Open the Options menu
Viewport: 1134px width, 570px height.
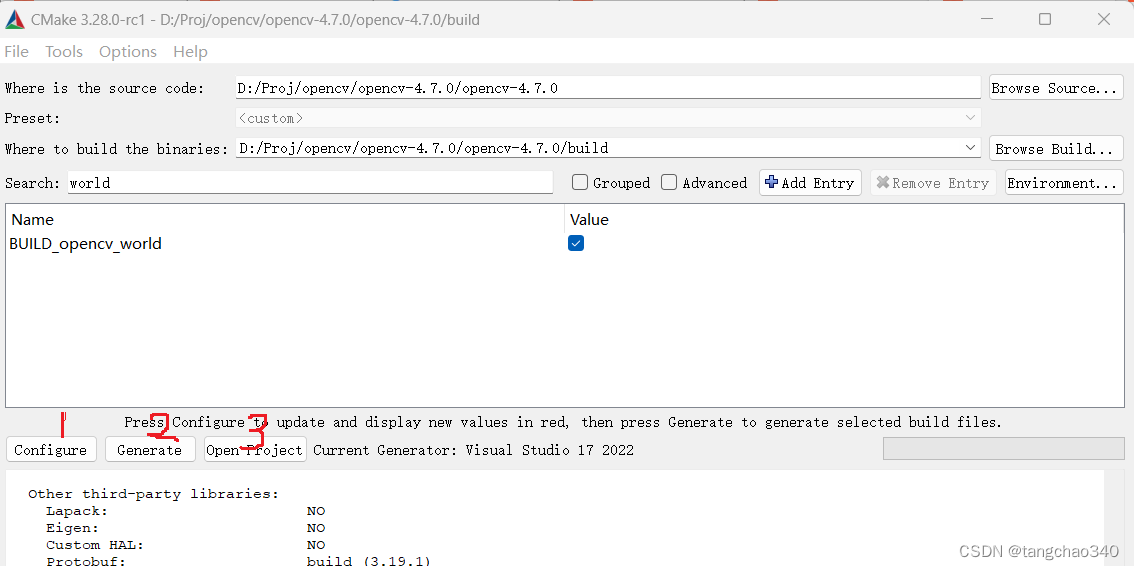128,51
